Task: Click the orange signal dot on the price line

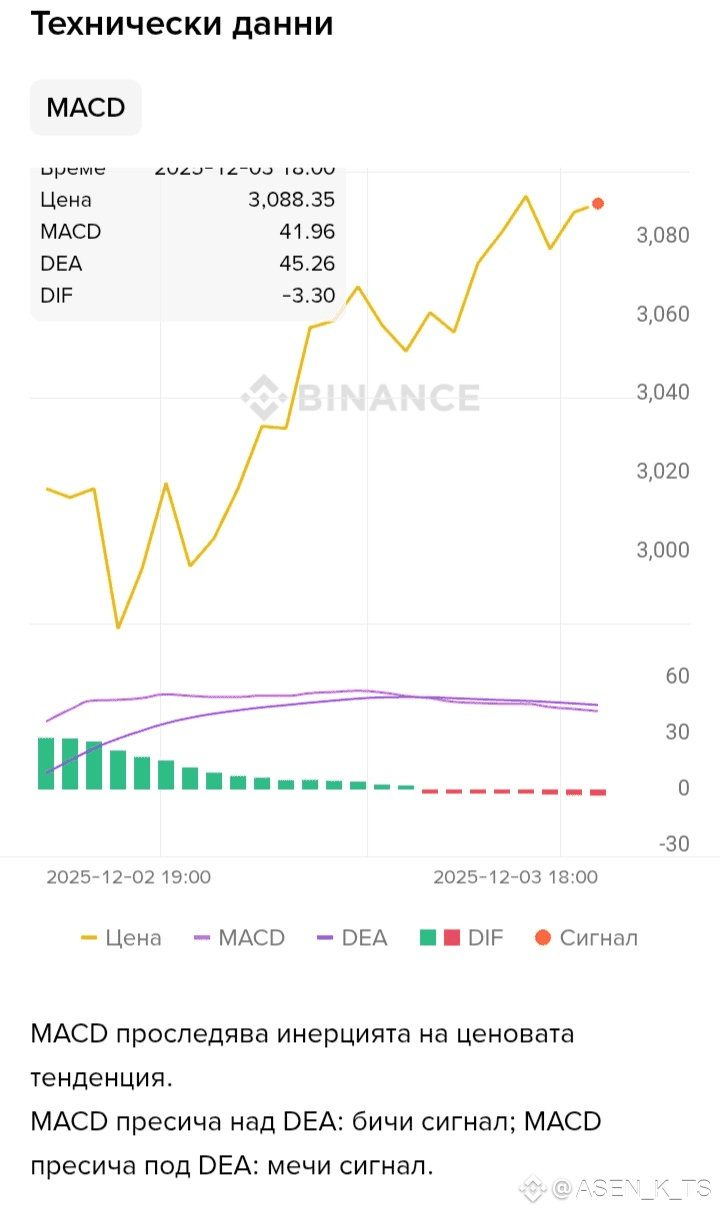Action: tap(598, 203)
